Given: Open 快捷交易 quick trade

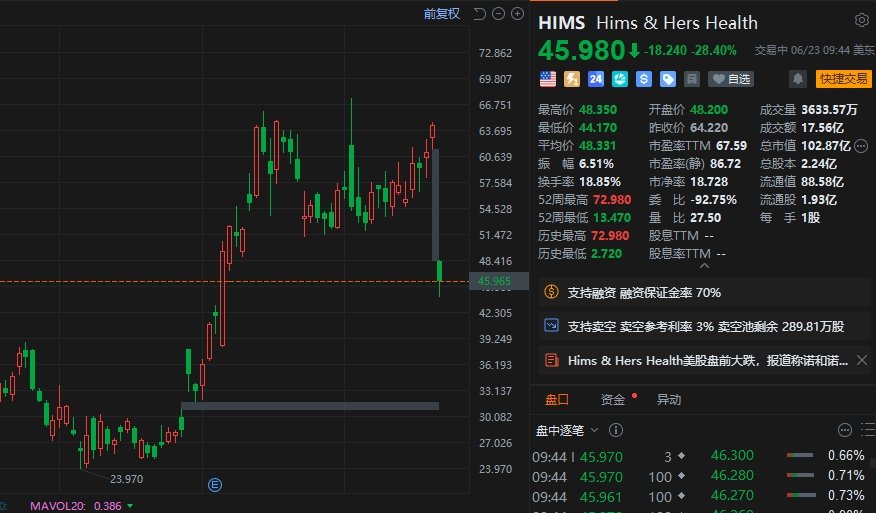Looking at the screenshot, I should pyautogui.click(x=843, y=79).
